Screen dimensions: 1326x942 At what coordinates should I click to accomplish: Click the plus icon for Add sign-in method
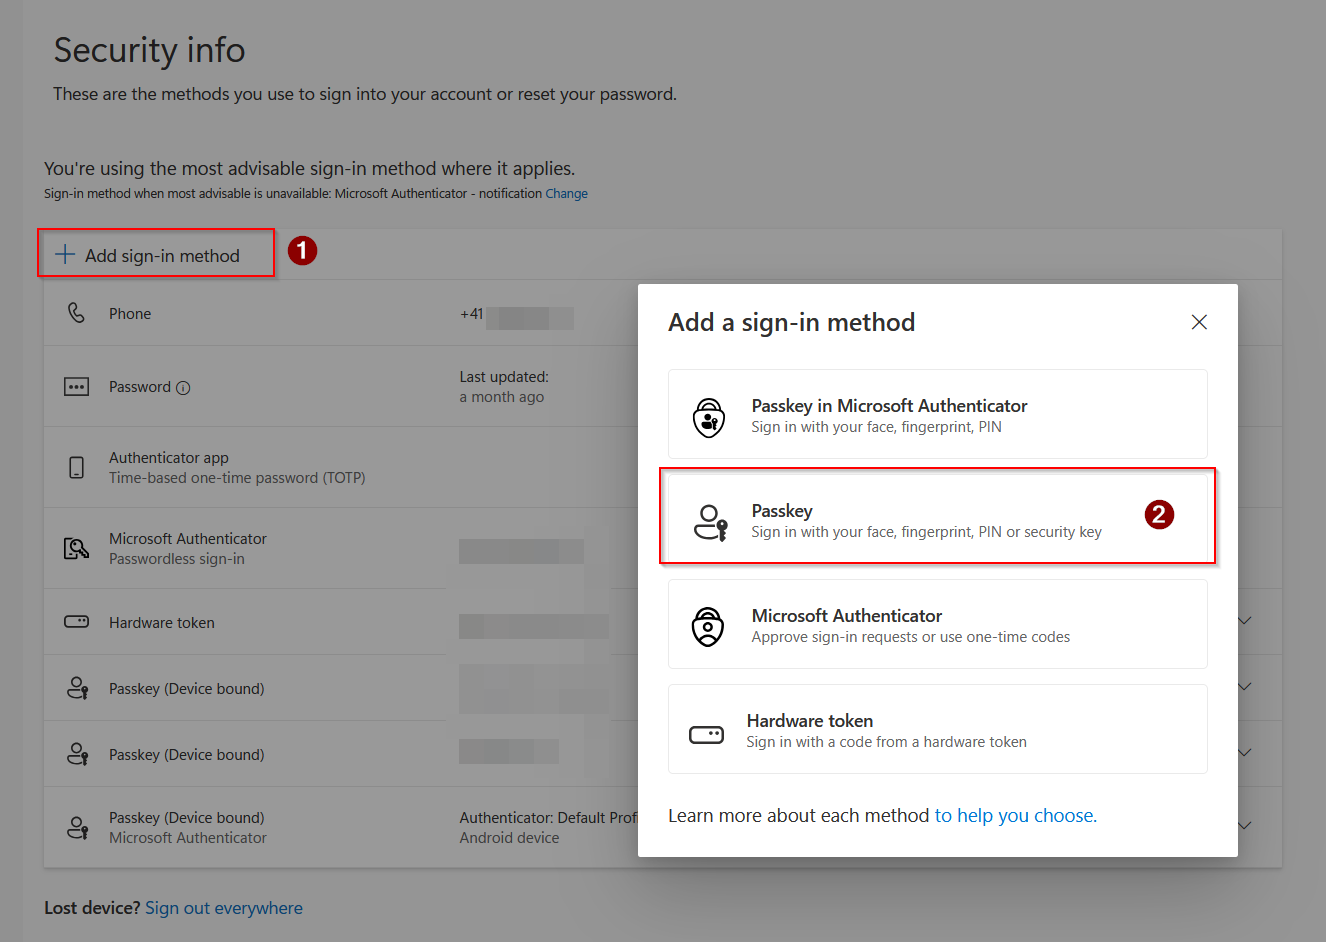coord(65,254)
